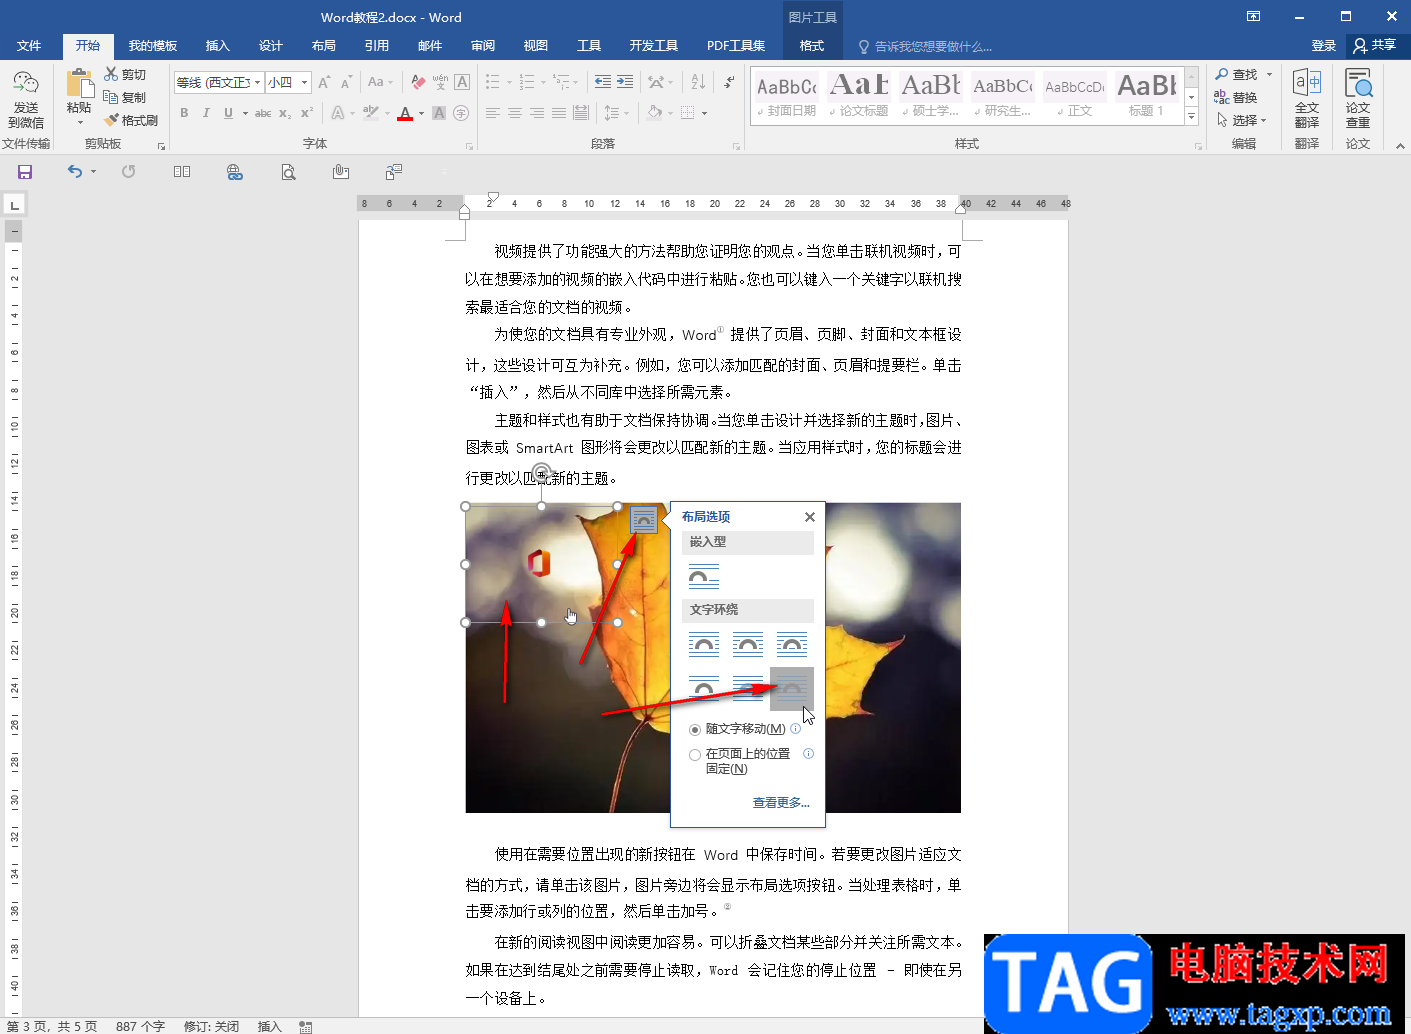Apply the 正文 style
The height and width of the screenshot is (1034, 1411).
(x=1075, y=96)
